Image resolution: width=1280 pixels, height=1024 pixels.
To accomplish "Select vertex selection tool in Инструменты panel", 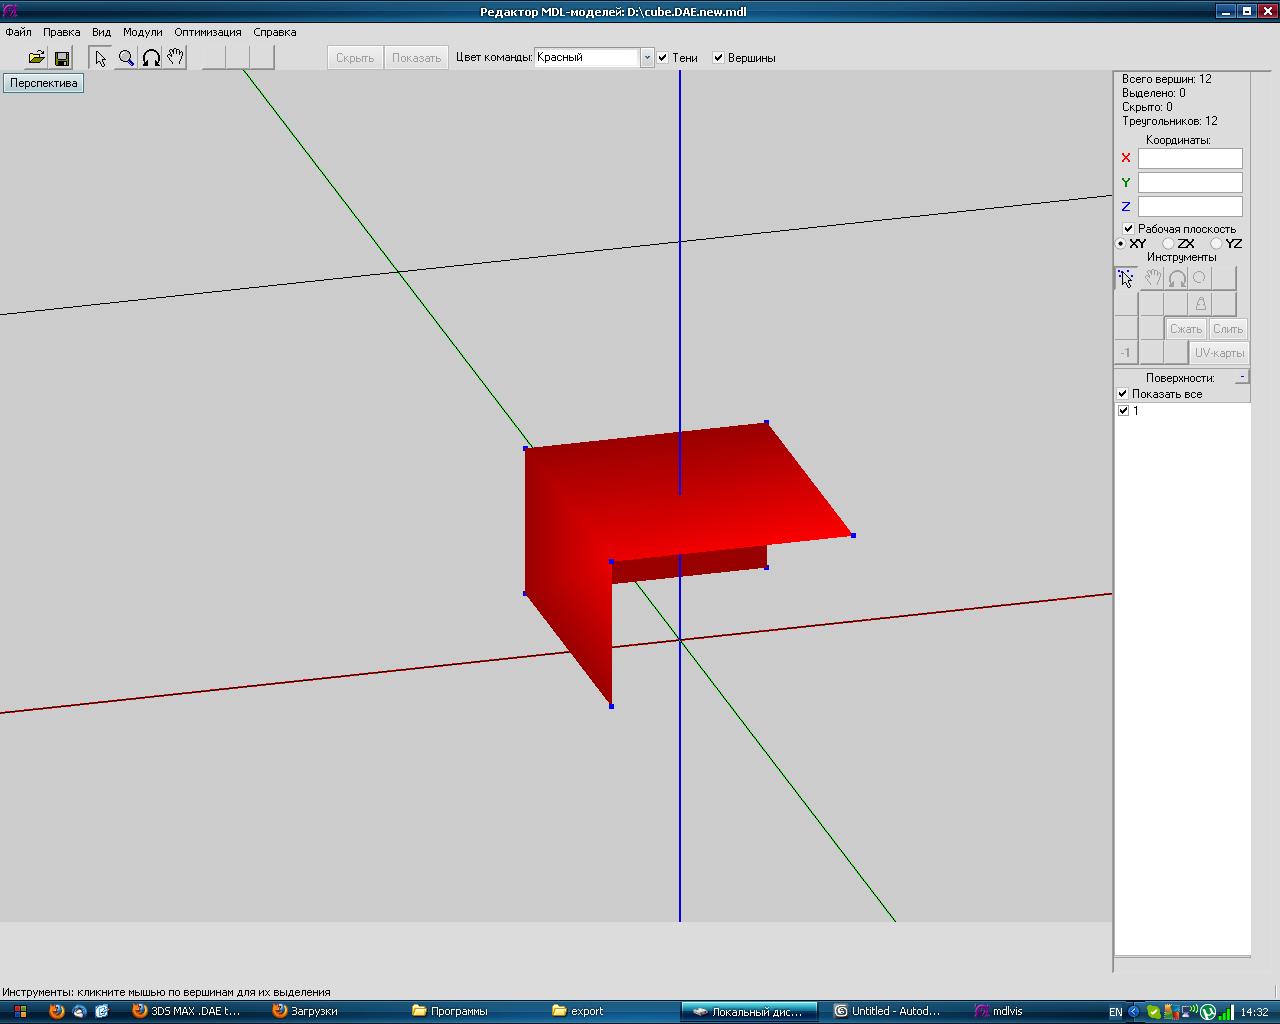I will [1126, 278].
